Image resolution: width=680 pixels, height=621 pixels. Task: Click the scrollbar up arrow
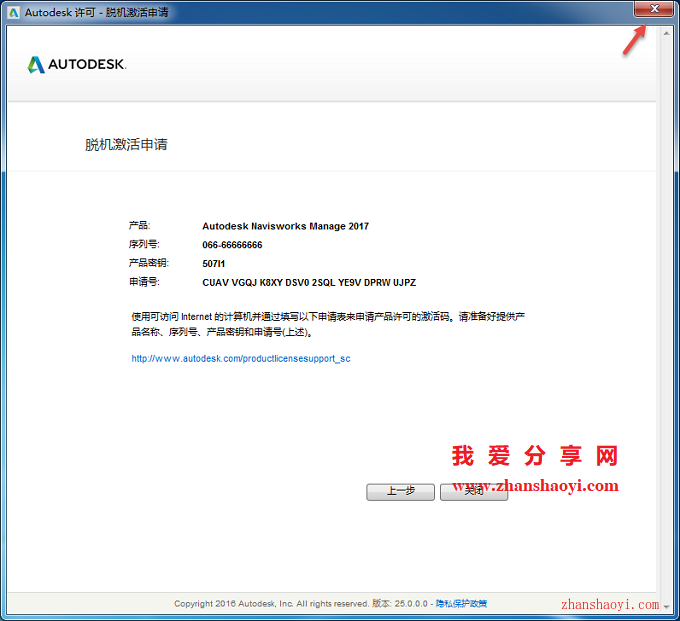(x=667, y=33)
